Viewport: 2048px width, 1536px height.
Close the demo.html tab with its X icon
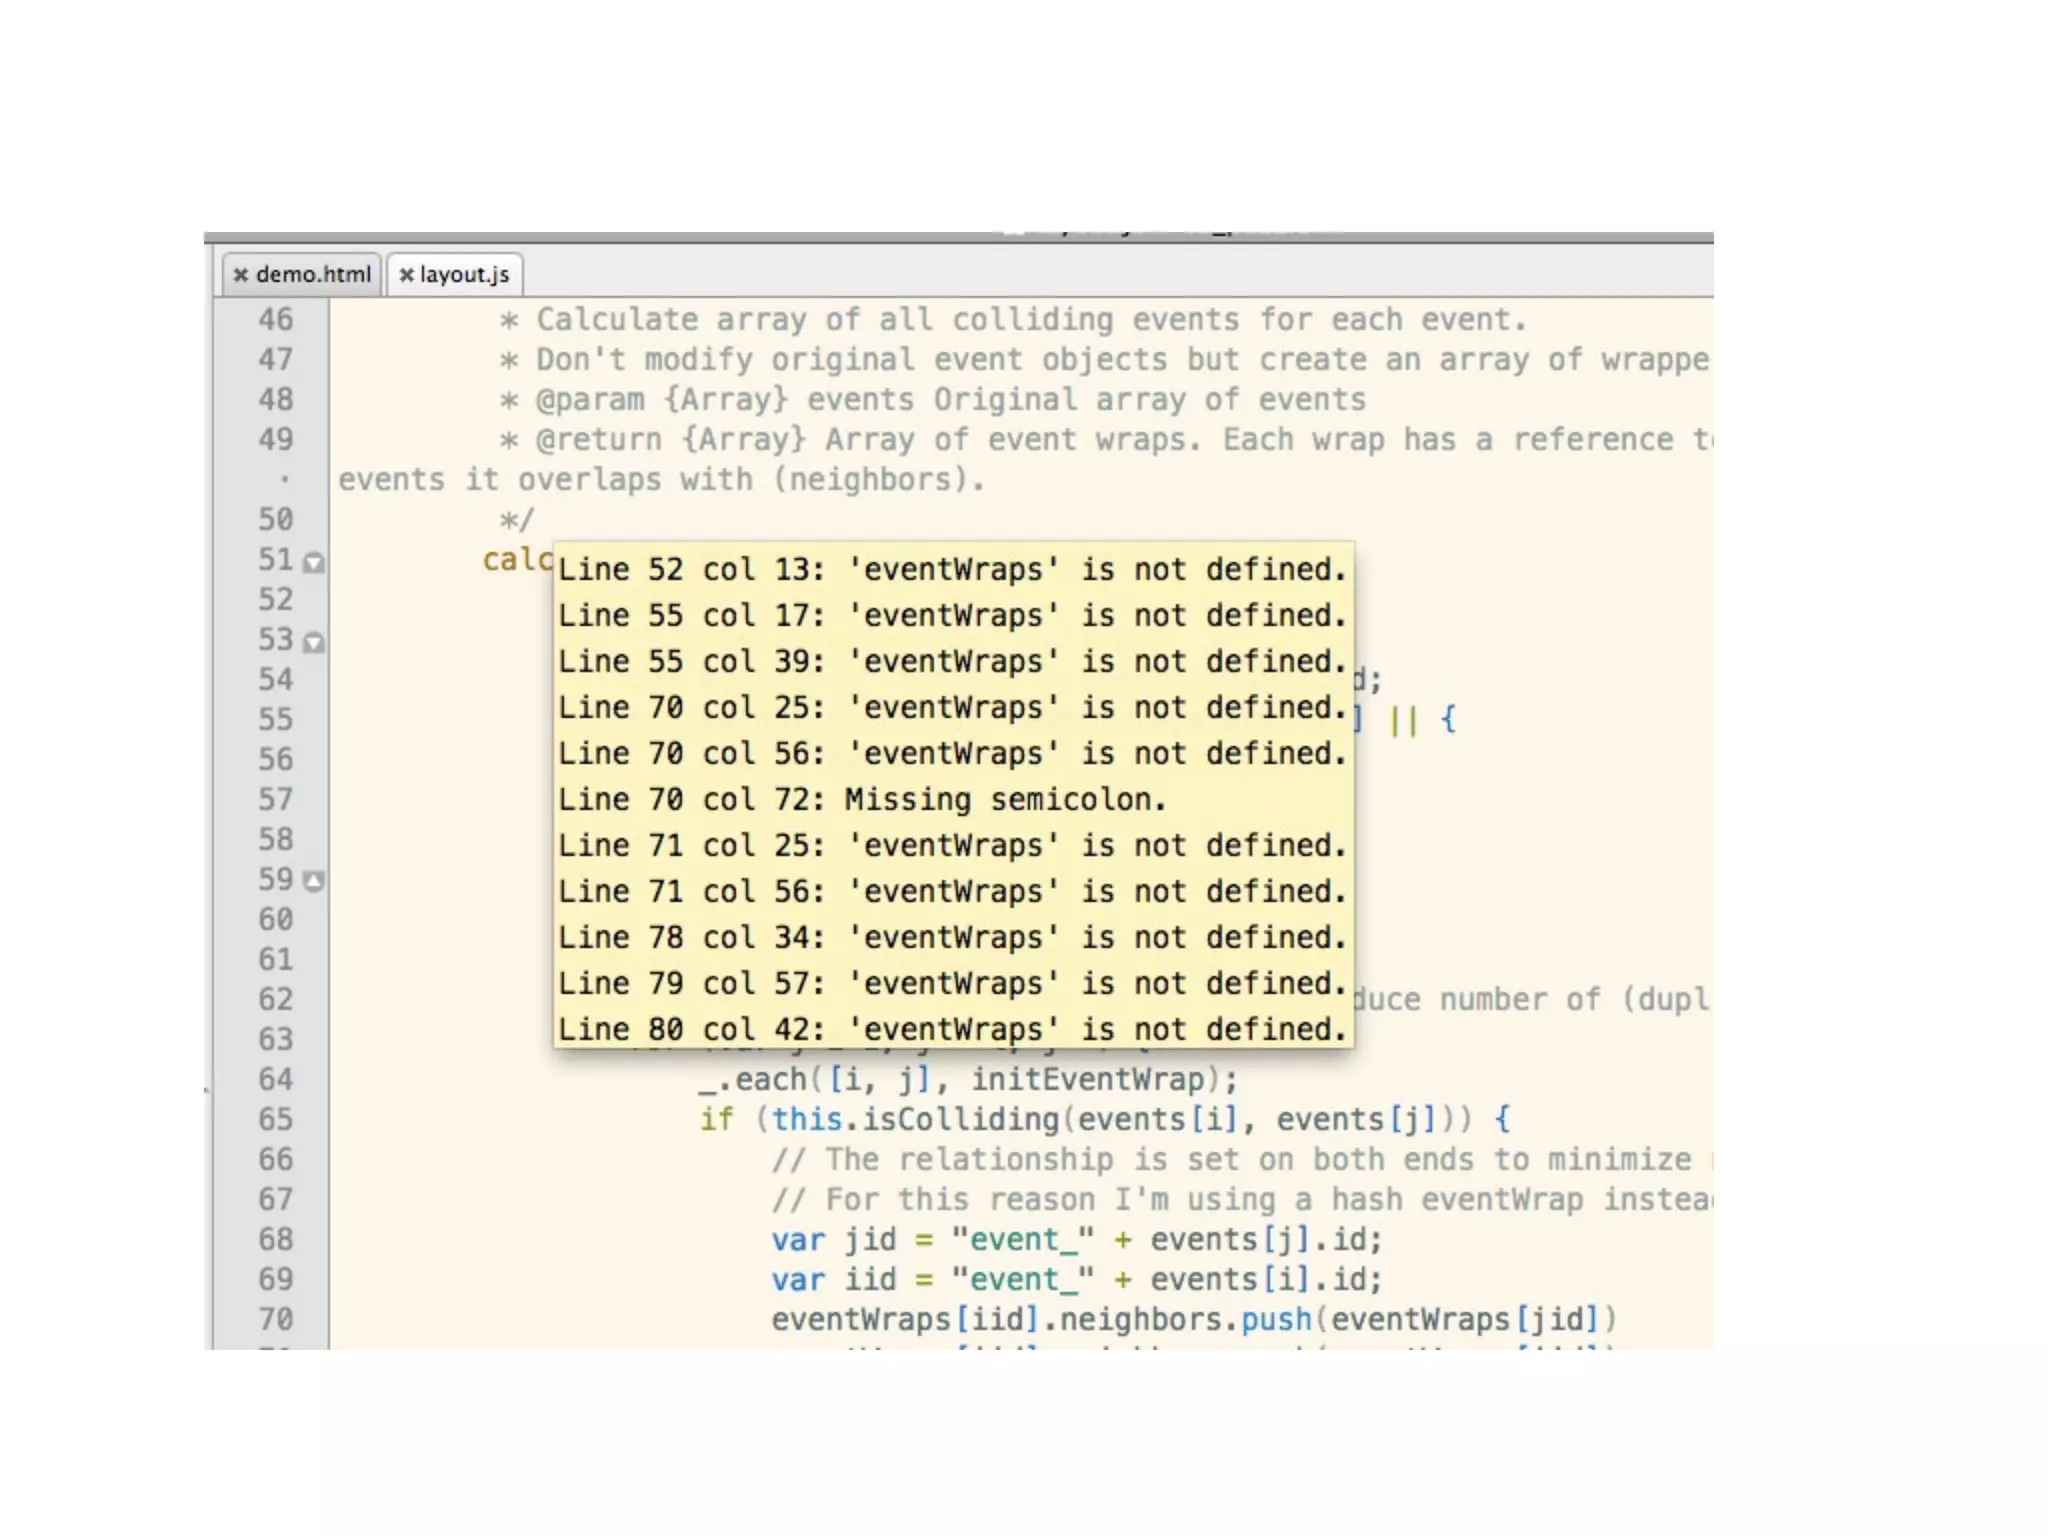[x=240, y=275]
